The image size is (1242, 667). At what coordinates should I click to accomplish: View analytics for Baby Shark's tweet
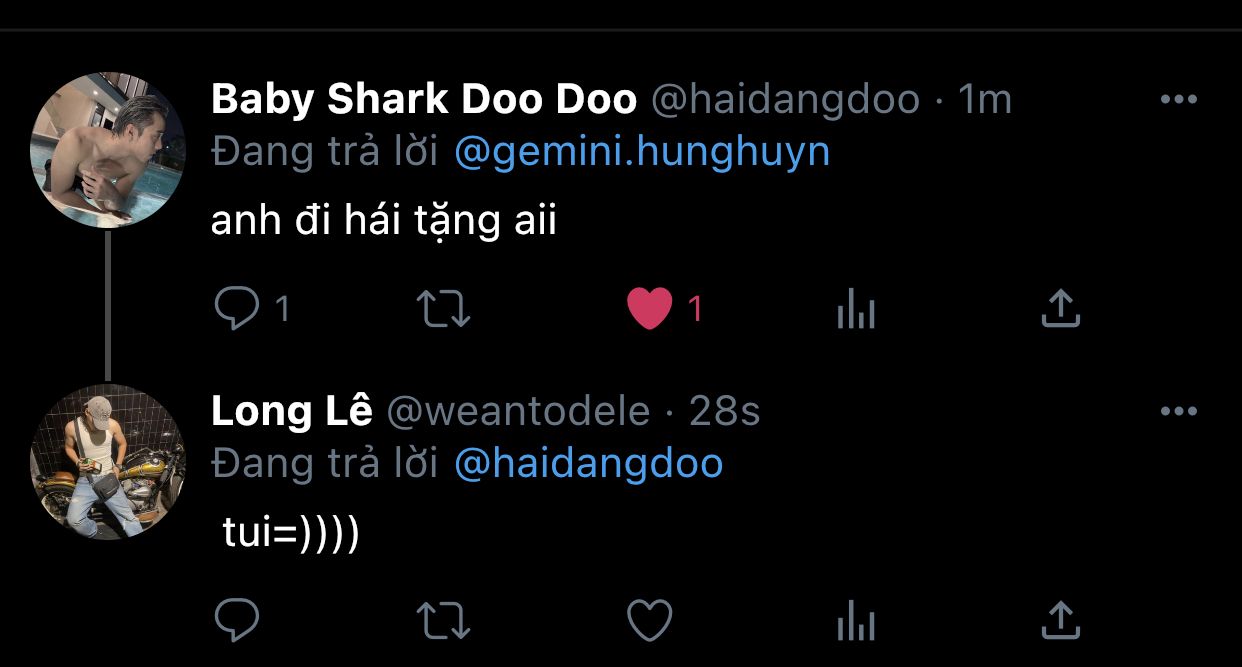[856, 309]
